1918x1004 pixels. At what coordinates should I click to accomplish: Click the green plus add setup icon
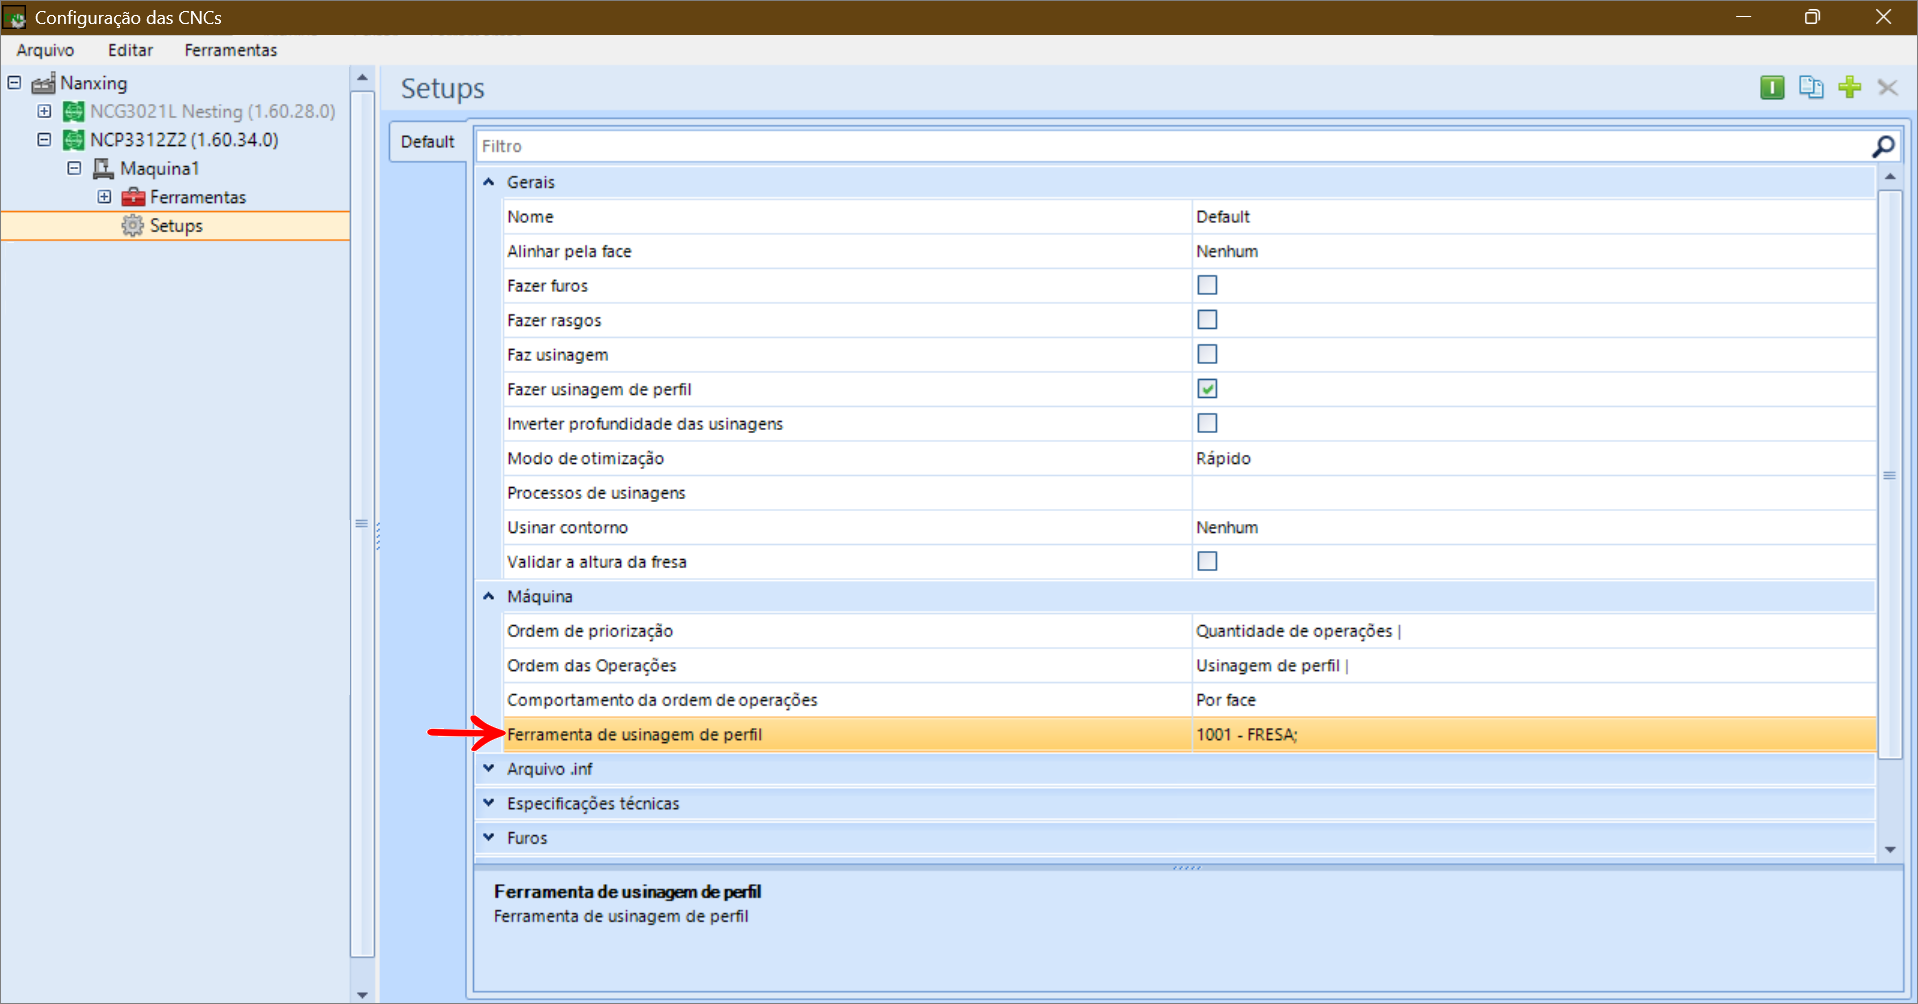tap(1850, 88)
